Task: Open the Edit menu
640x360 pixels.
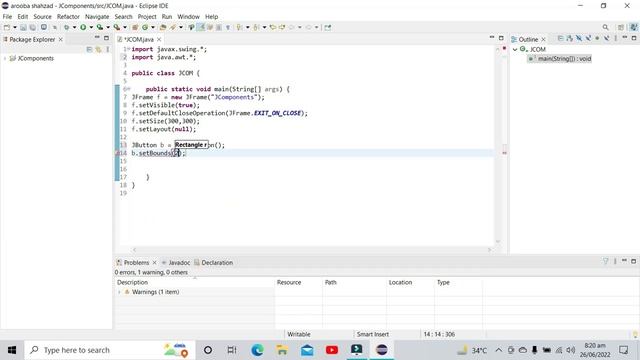Action: pyautogui.click(x=23, y=17)
